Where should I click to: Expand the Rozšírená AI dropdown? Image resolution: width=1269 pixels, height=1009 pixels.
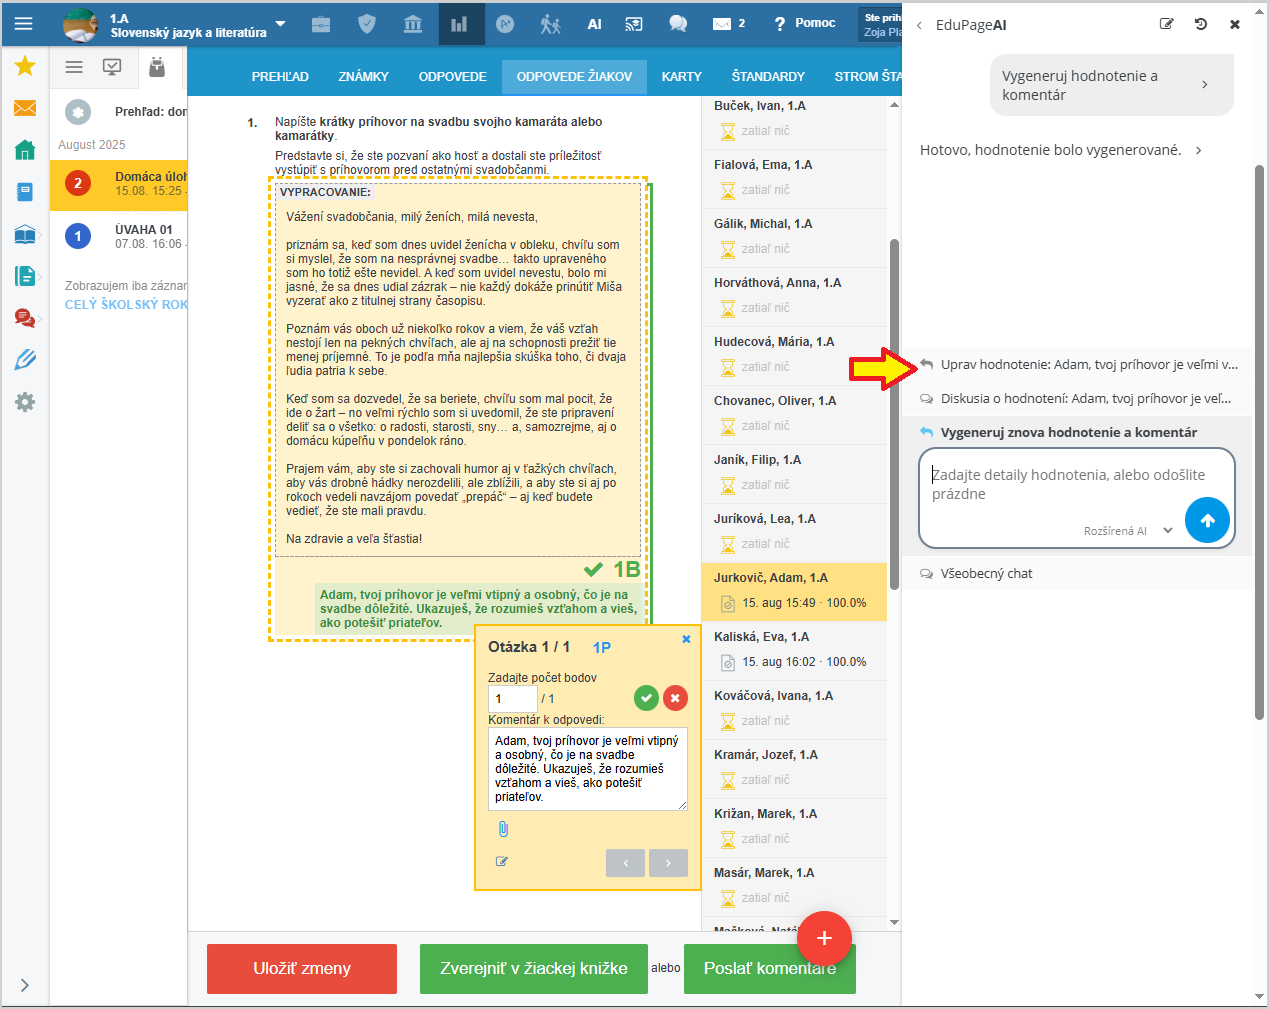1167,531
